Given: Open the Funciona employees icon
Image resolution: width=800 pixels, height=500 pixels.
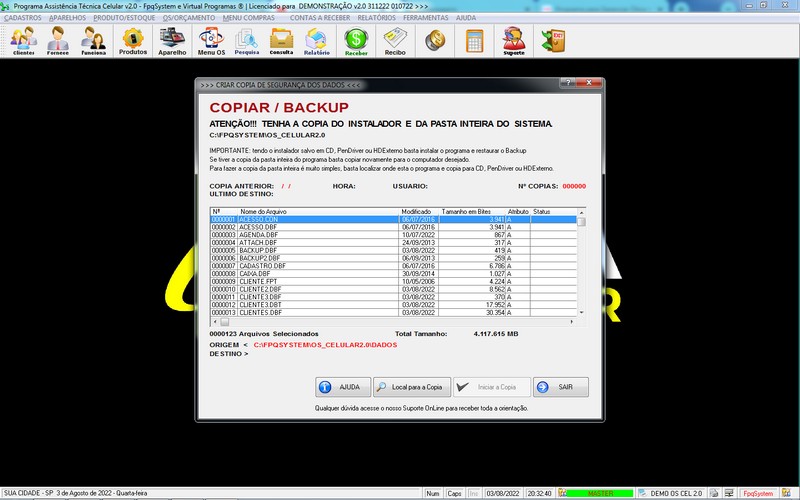Looking at the screenshot, I should tap(93, 41).
